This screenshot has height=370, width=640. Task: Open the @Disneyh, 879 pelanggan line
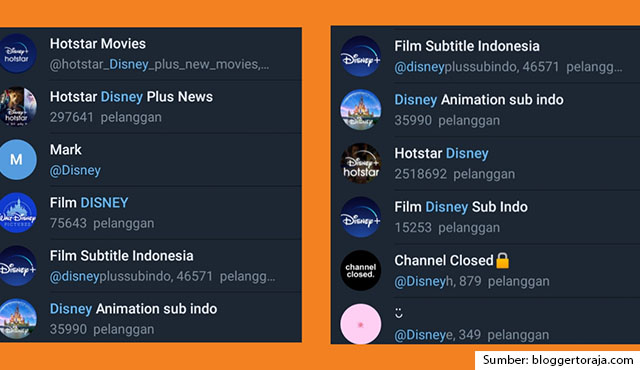click(472, 281)
